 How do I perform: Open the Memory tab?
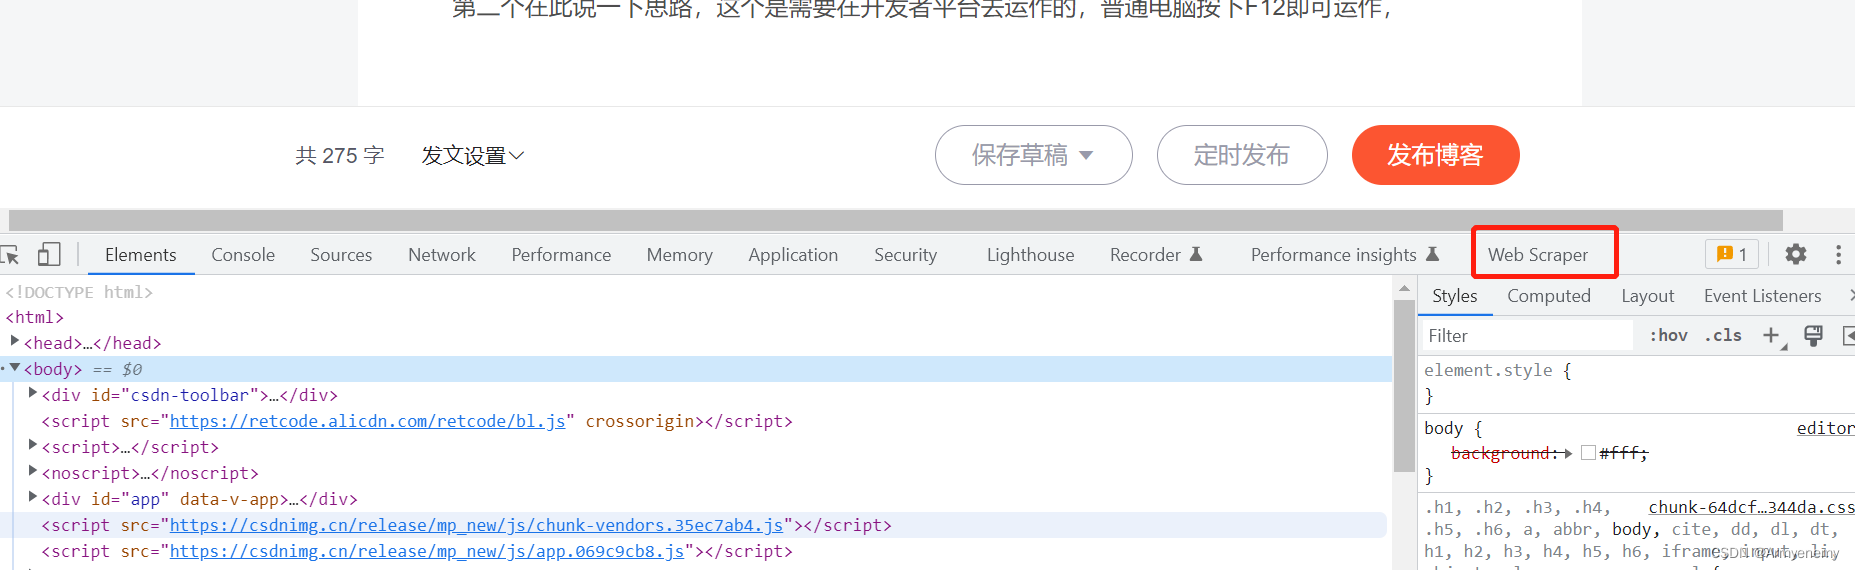(x=679, y=255)
